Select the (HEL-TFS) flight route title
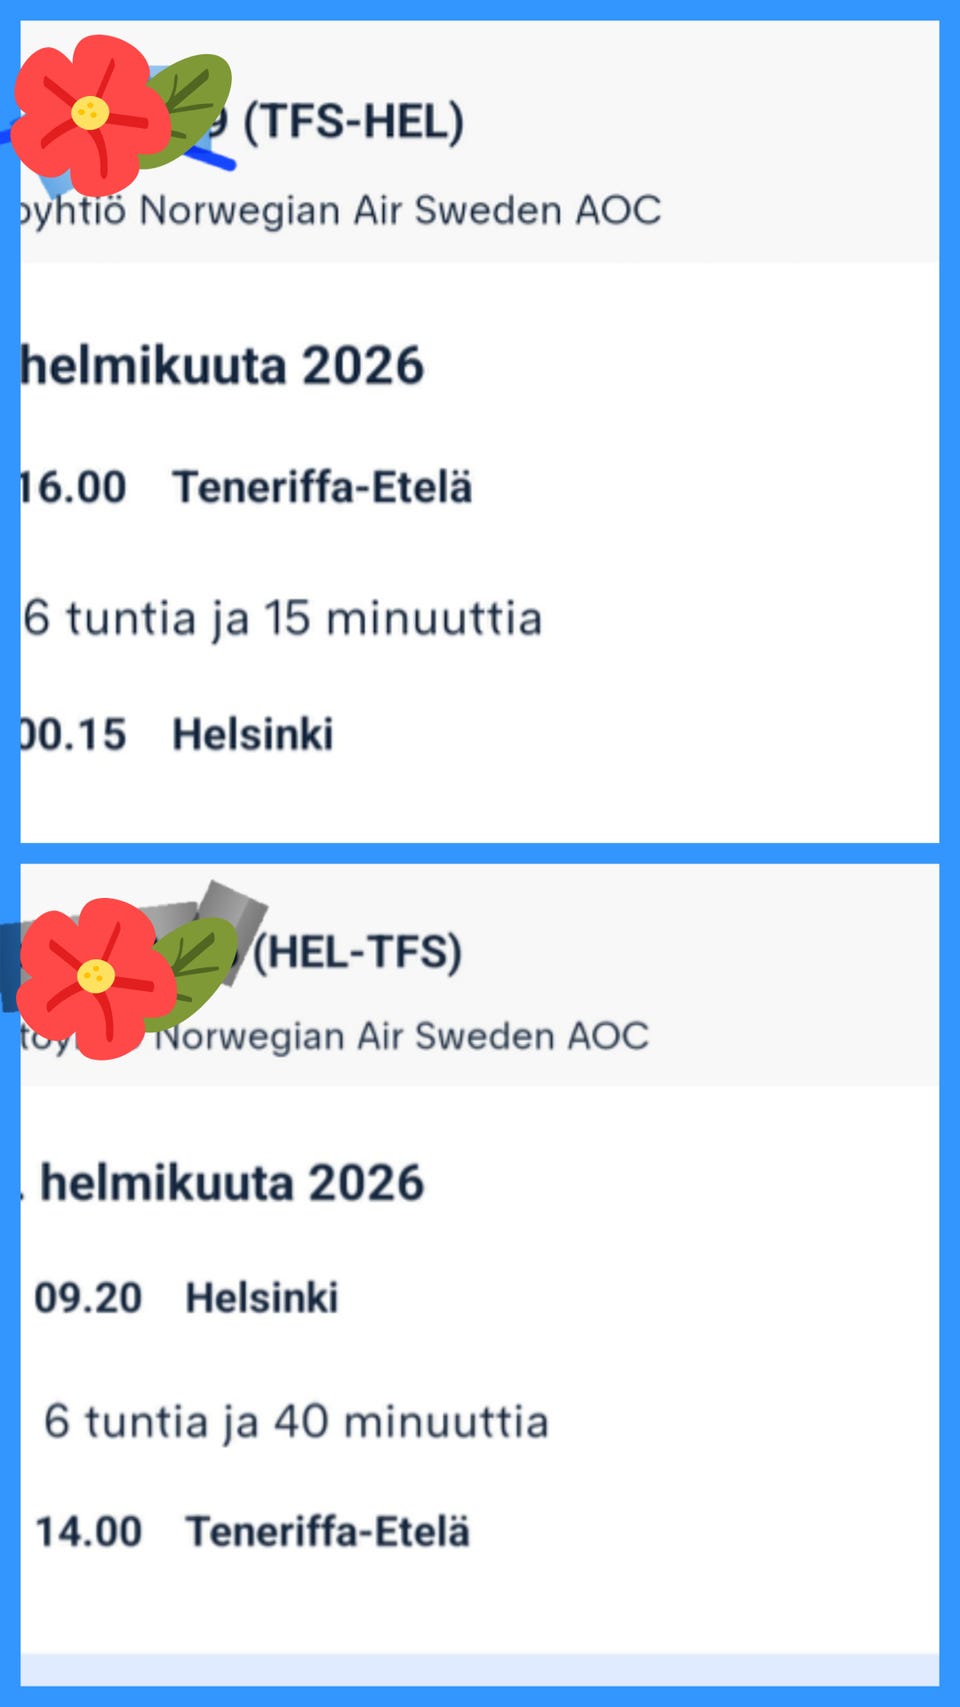This screenshot has height=1707, width=960. point(357,951)
